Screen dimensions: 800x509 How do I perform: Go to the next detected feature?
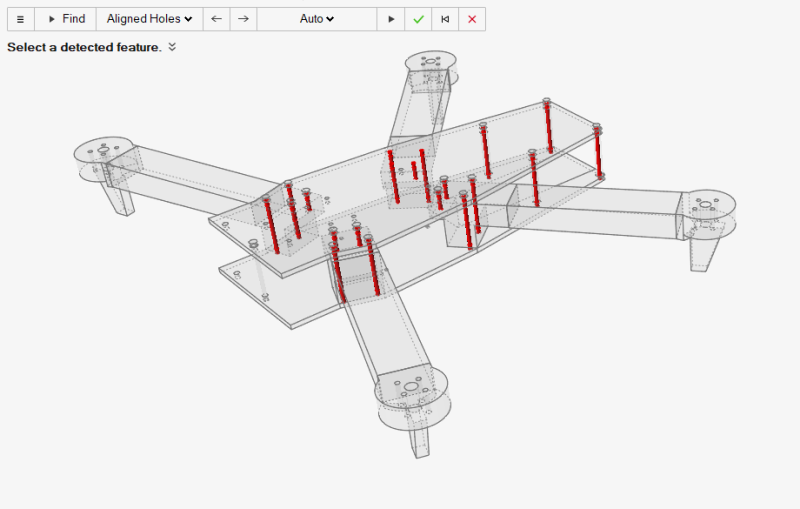pyautogui.click(x=243, y=19)
